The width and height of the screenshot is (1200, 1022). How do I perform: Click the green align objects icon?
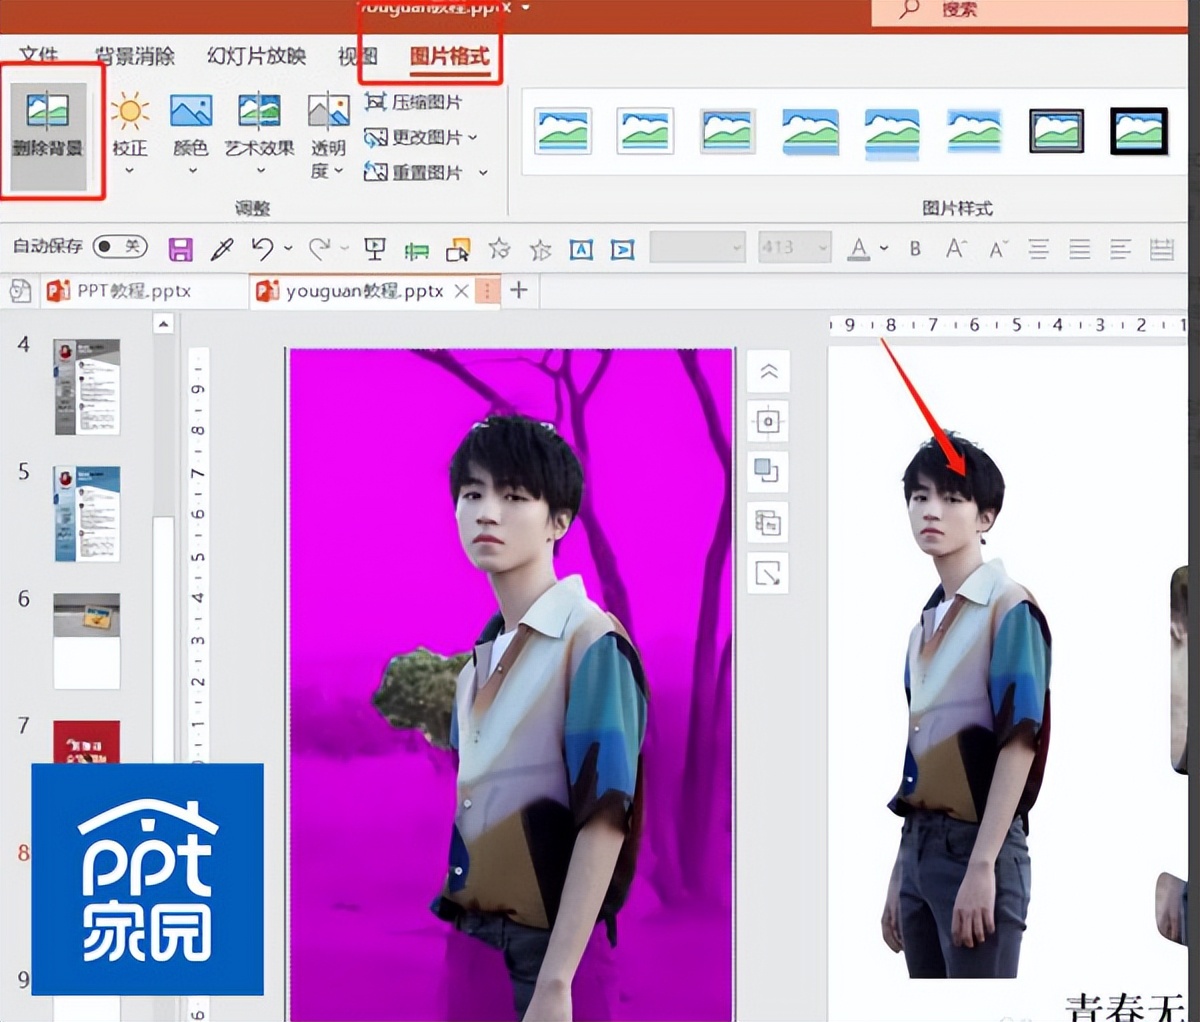point(416,250)
